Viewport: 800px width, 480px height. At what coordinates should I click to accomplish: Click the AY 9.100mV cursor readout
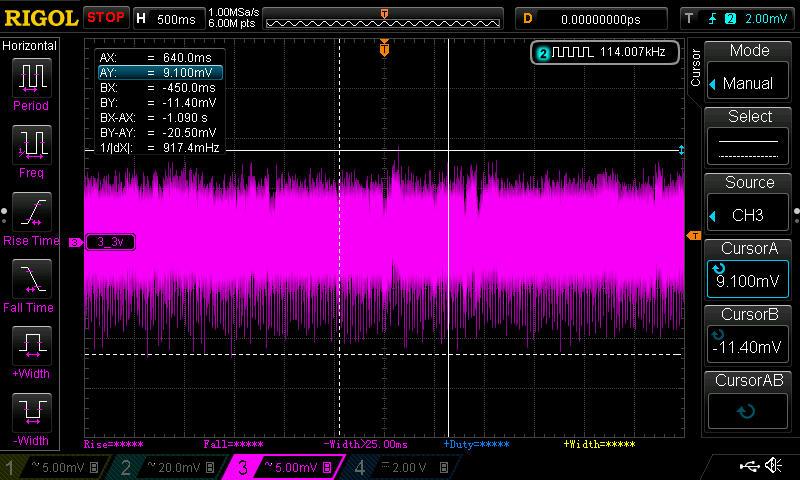tap(159, 73)
